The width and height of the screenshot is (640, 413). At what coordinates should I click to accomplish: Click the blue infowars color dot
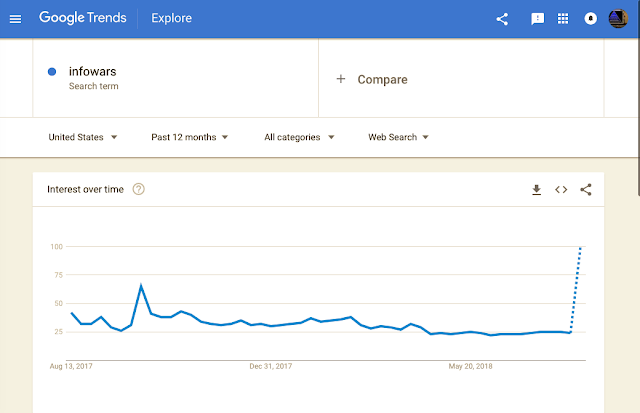[52, 72]
